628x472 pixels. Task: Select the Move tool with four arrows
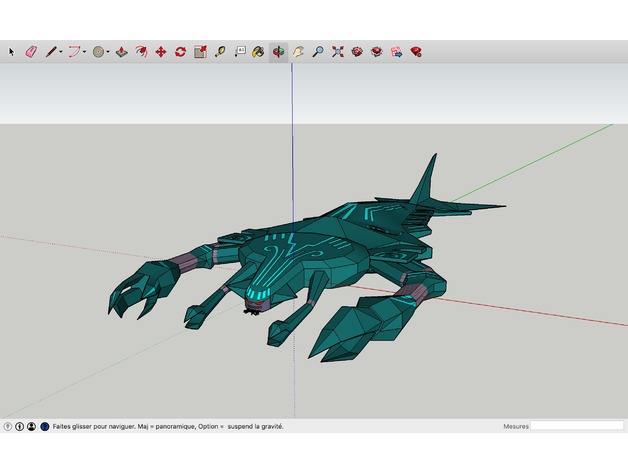click(160, 51)
